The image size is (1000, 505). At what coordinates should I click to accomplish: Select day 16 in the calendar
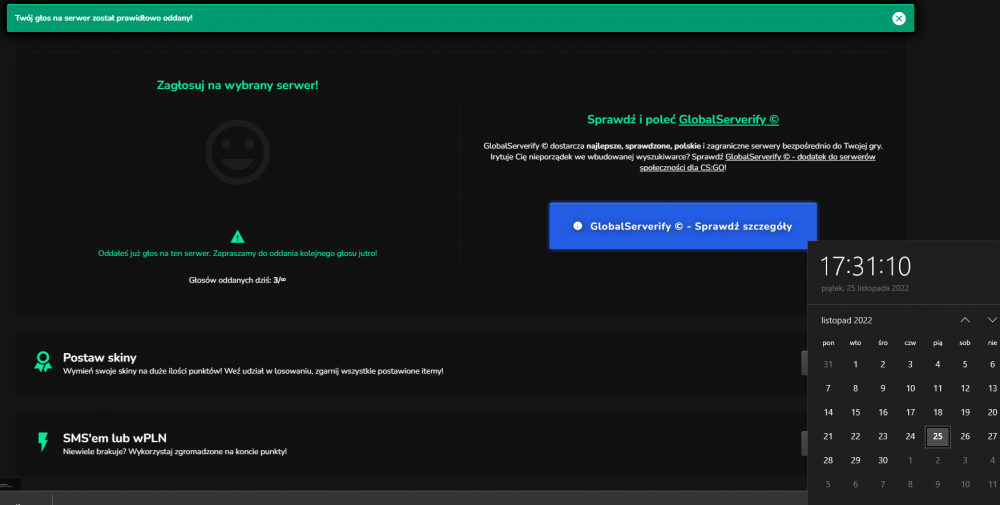pos(883,413)
